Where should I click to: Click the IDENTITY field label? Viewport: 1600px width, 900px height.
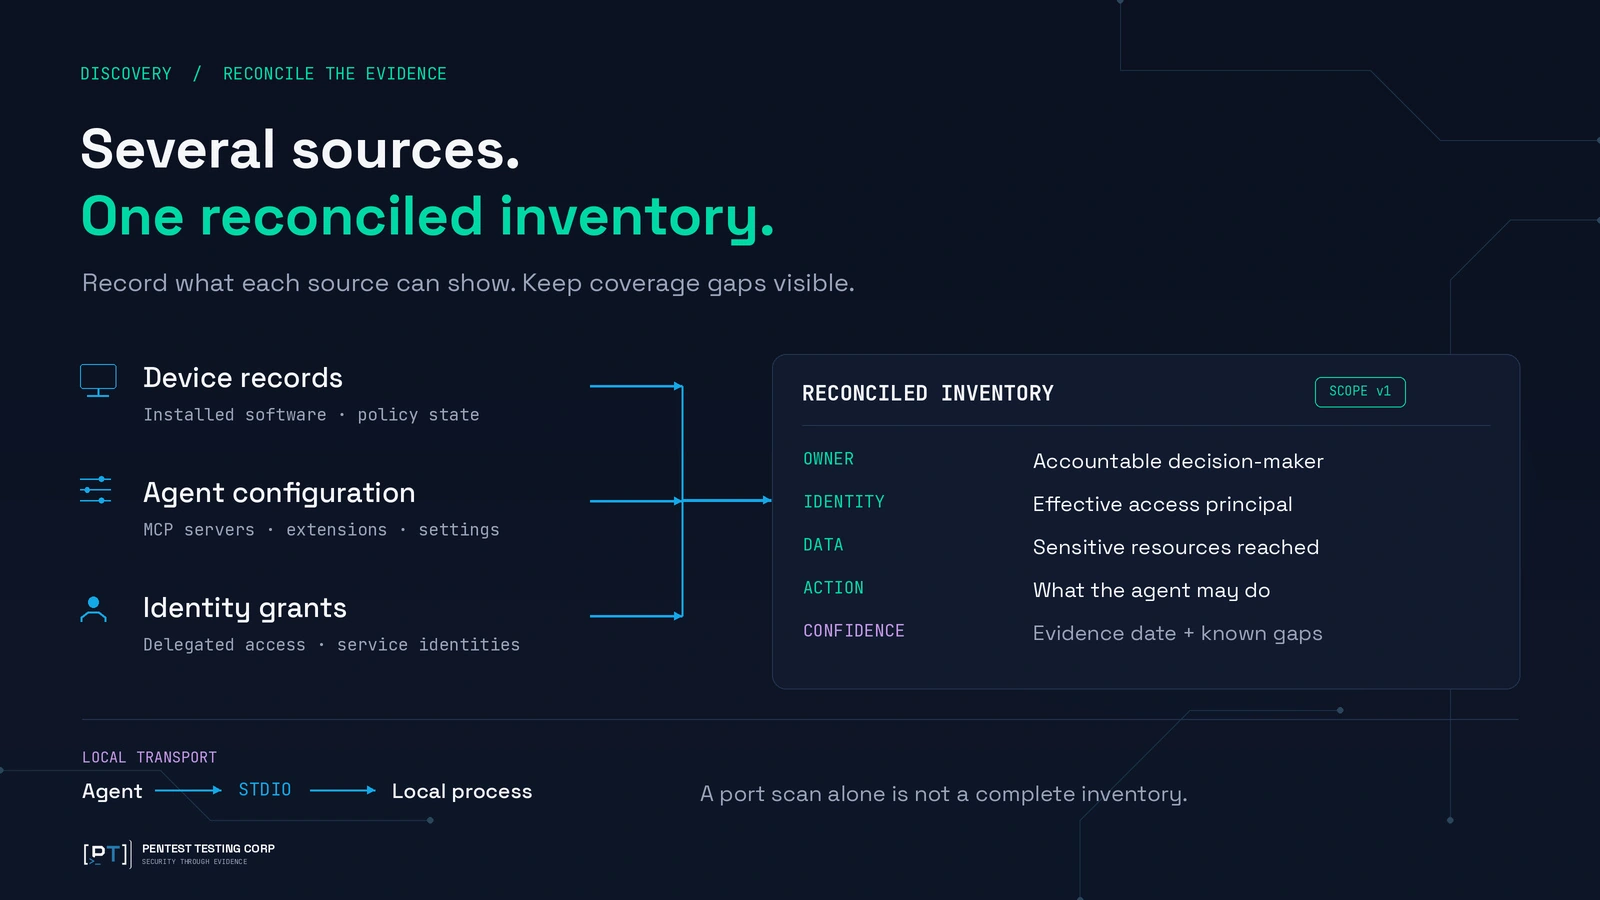(x=844, y=502)
